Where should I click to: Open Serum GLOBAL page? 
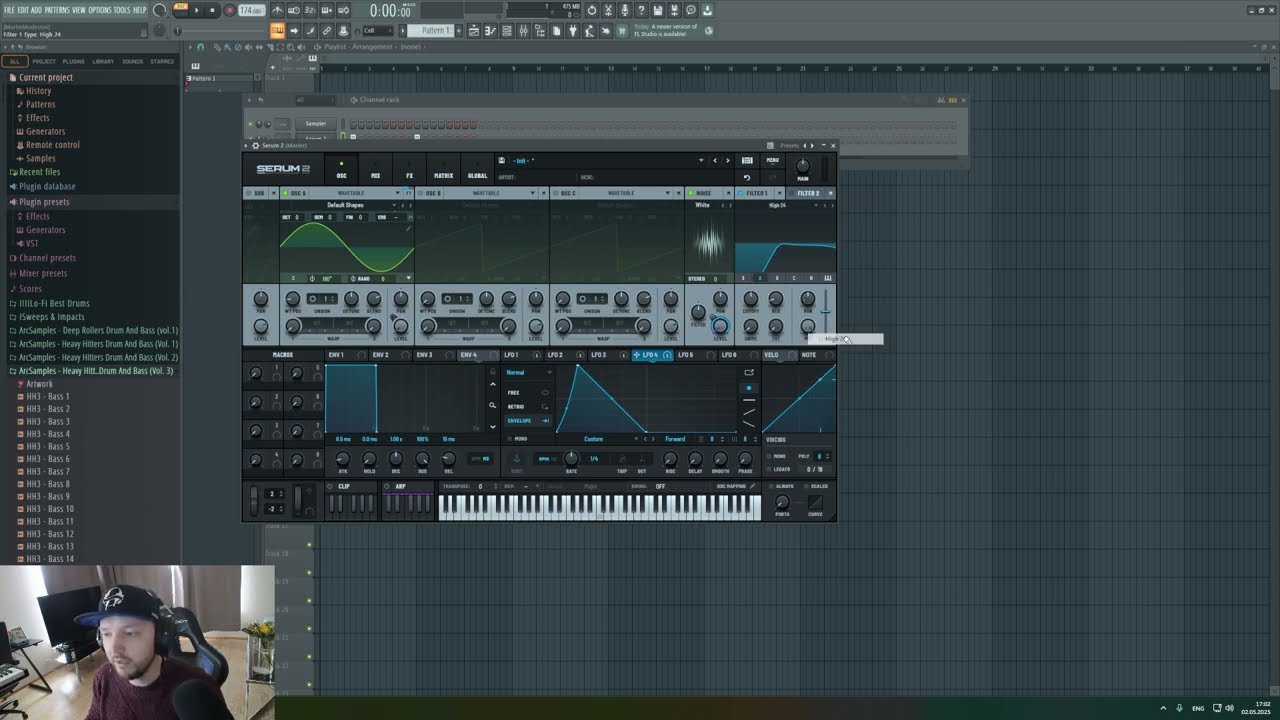[477, 170]
